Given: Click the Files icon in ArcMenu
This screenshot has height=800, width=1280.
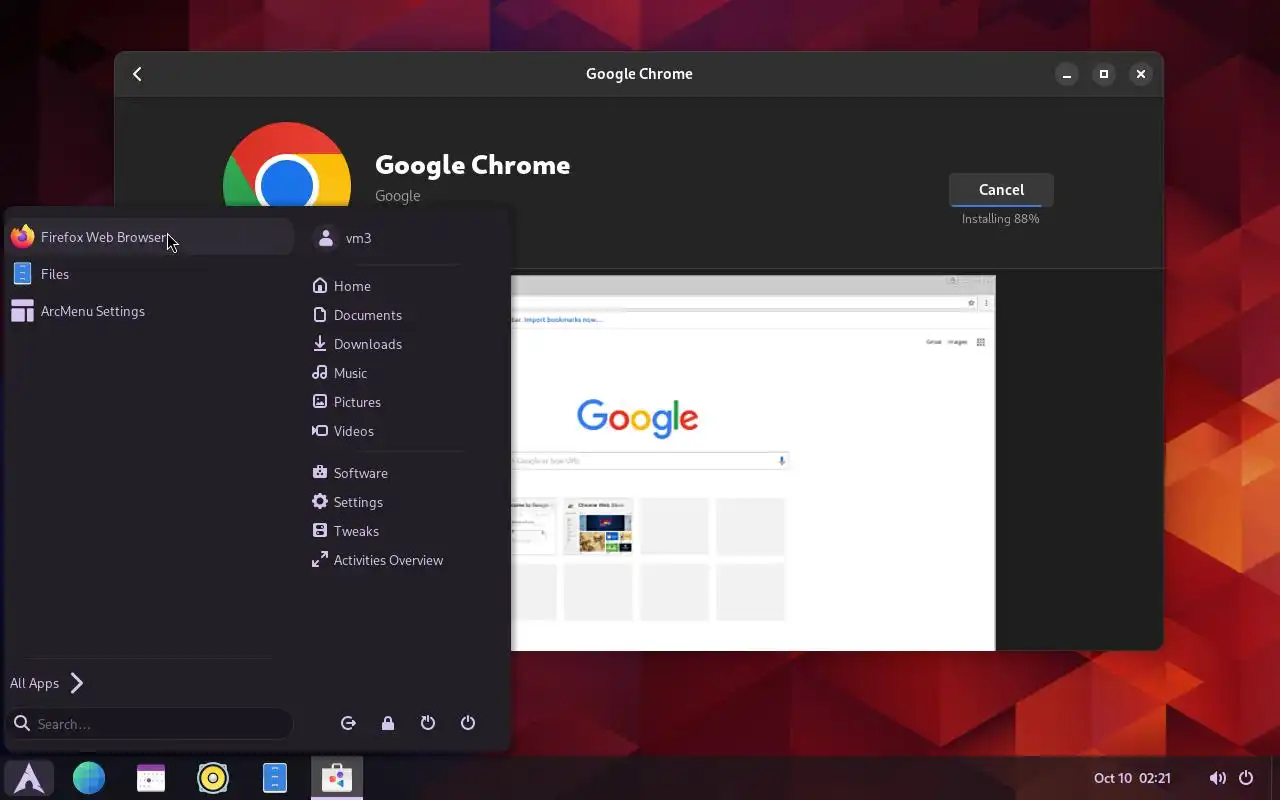Looking at the screenshot, I should tap(22, 274).
